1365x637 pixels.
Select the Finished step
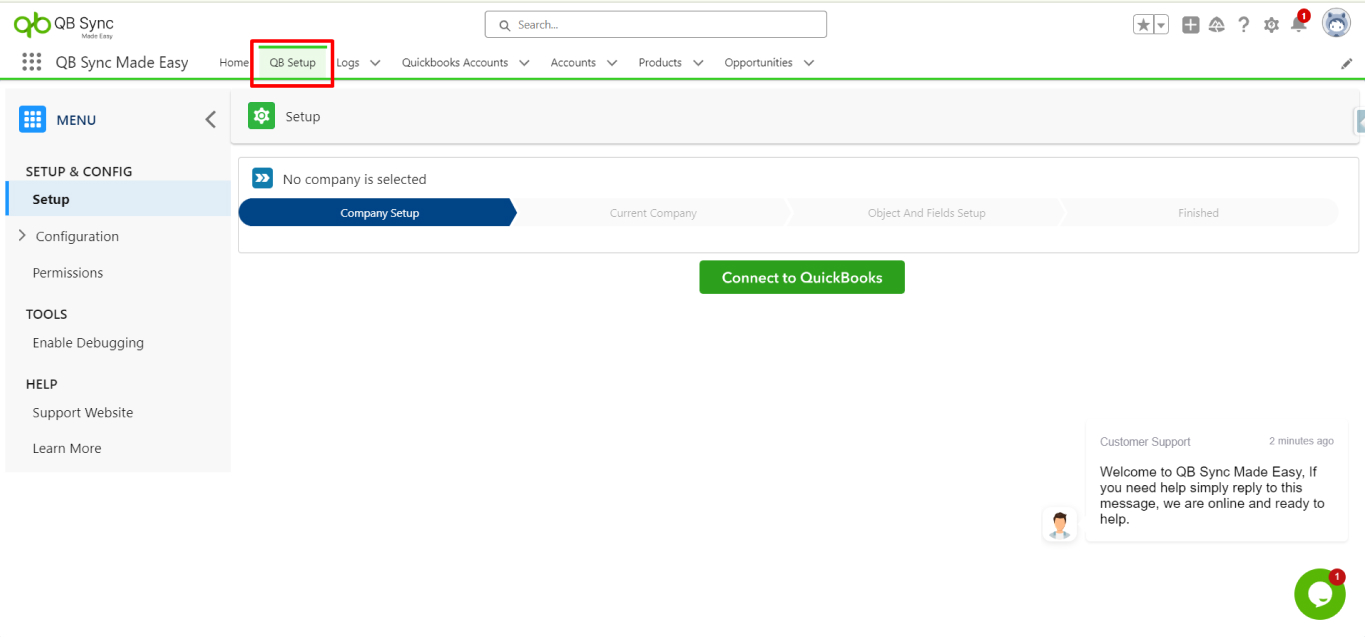tap(1198, 212)
